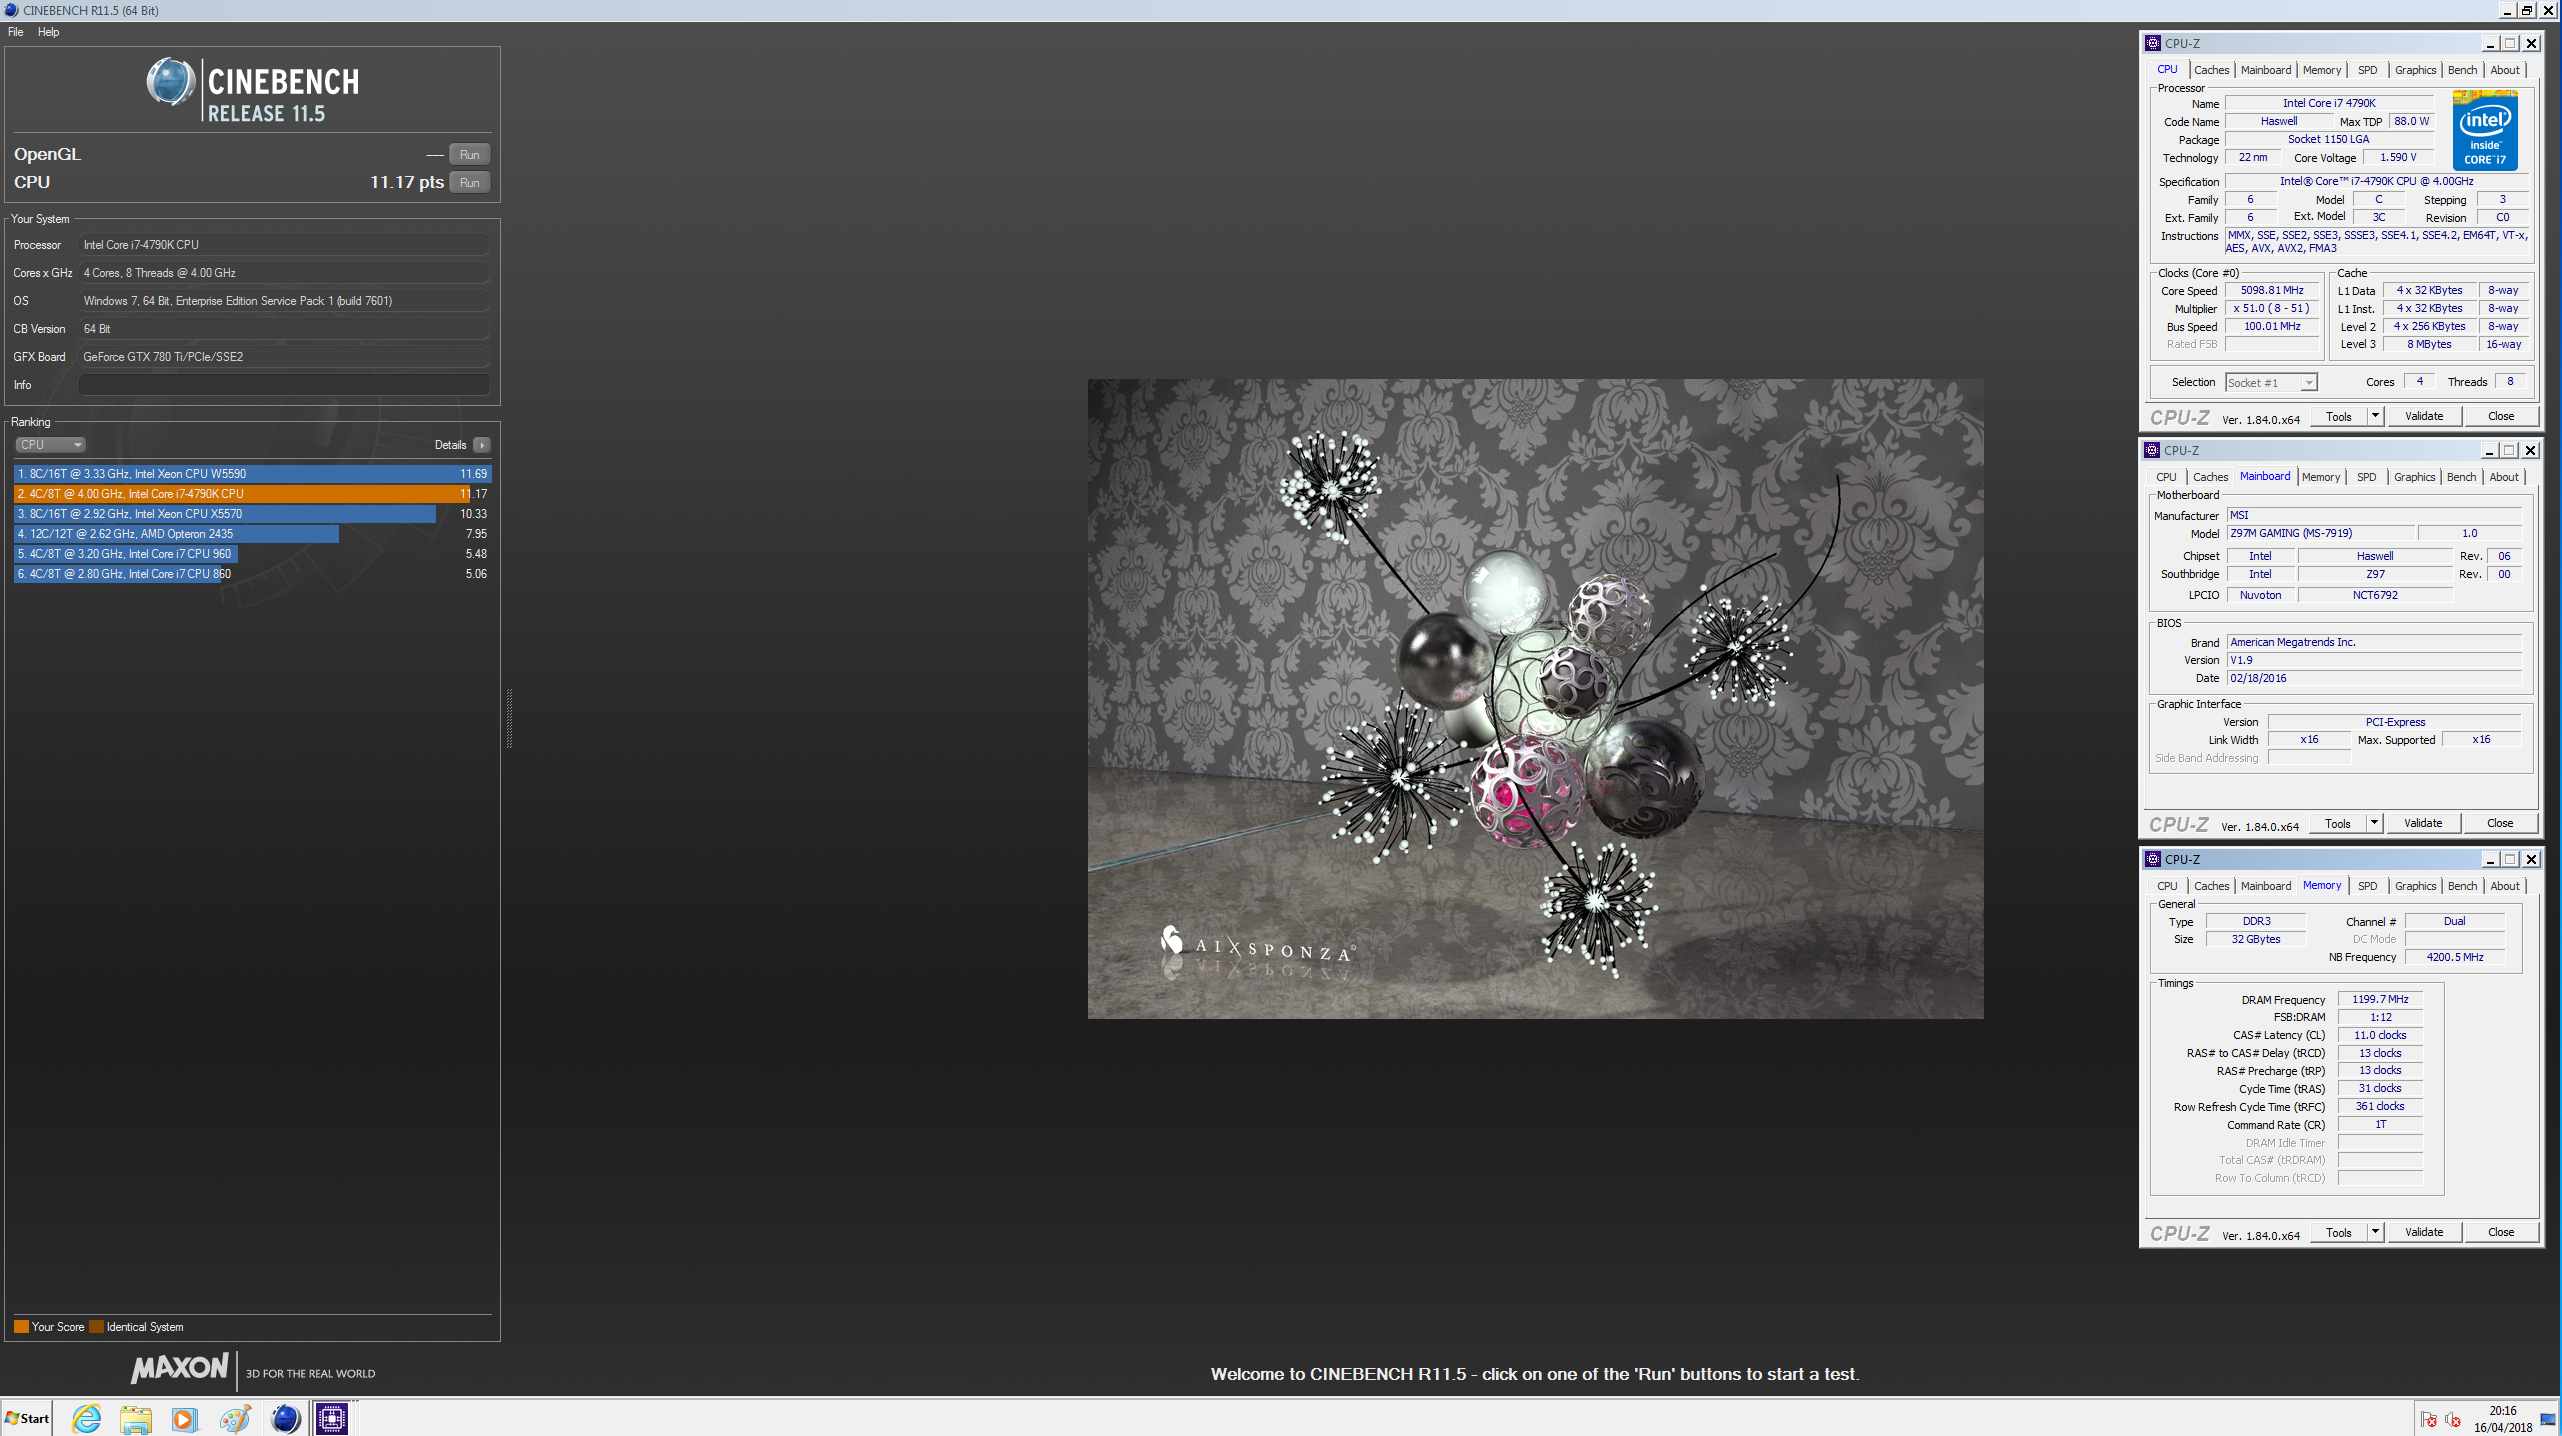Click Close in middle CPU-Z window

[2499, 823]
